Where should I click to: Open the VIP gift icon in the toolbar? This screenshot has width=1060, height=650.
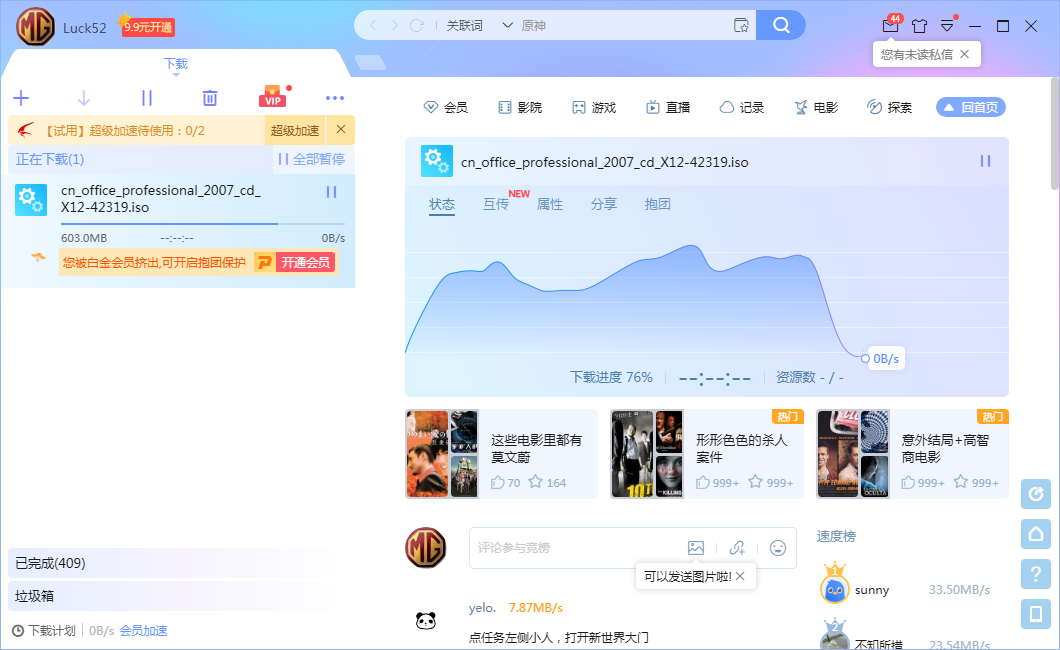[x=273, y=97]
